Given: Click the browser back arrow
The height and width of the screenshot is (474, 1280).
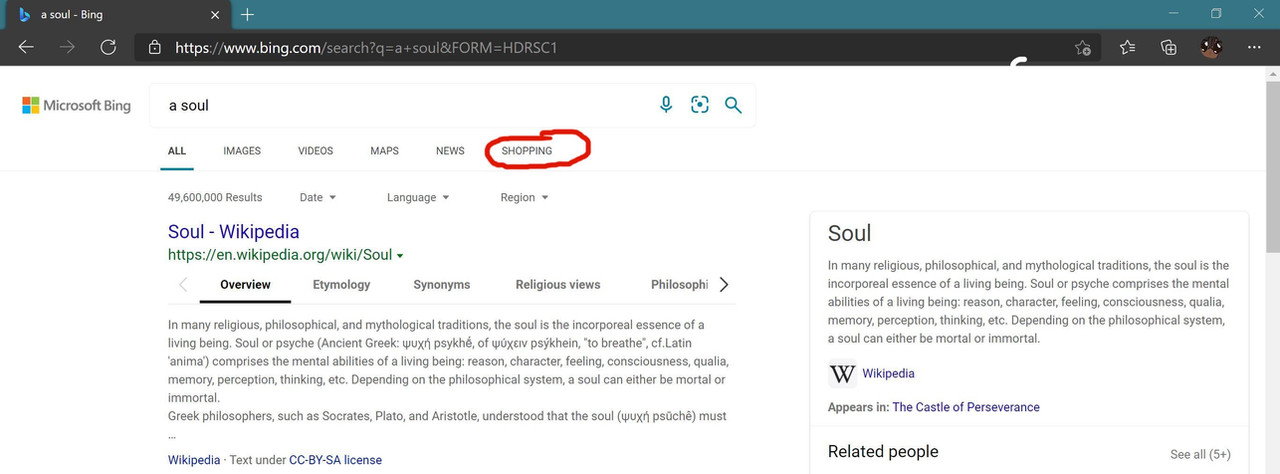Looking at the screenshot, I should (26, 47).
